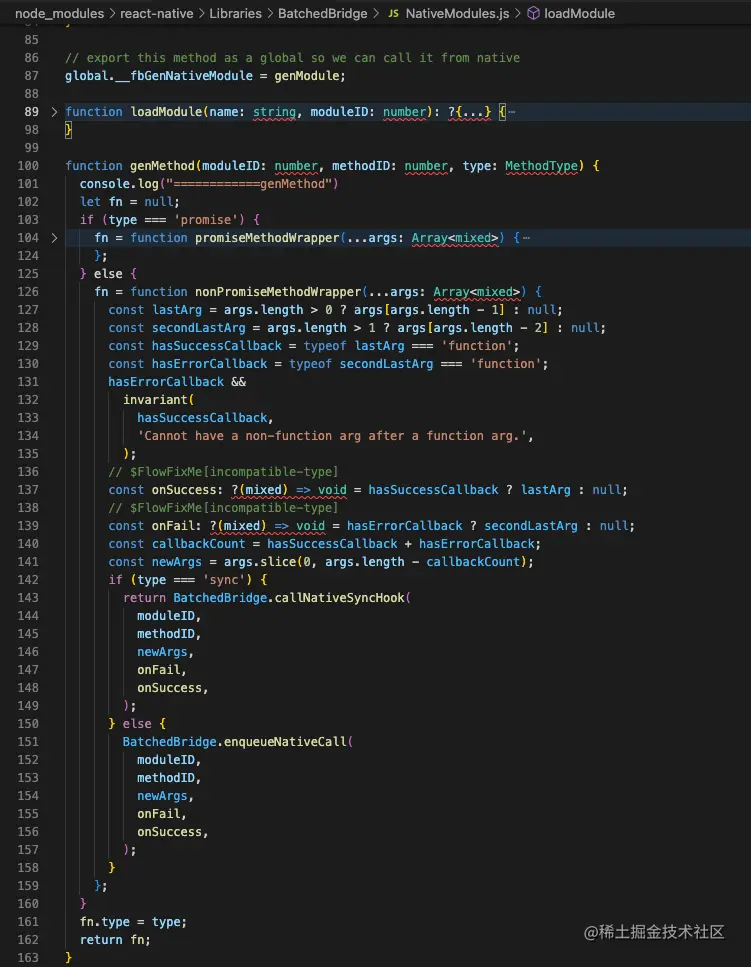Screen dimensions: 751x967
Task: Click the newArgs argument on line 146
Action: 162,652
